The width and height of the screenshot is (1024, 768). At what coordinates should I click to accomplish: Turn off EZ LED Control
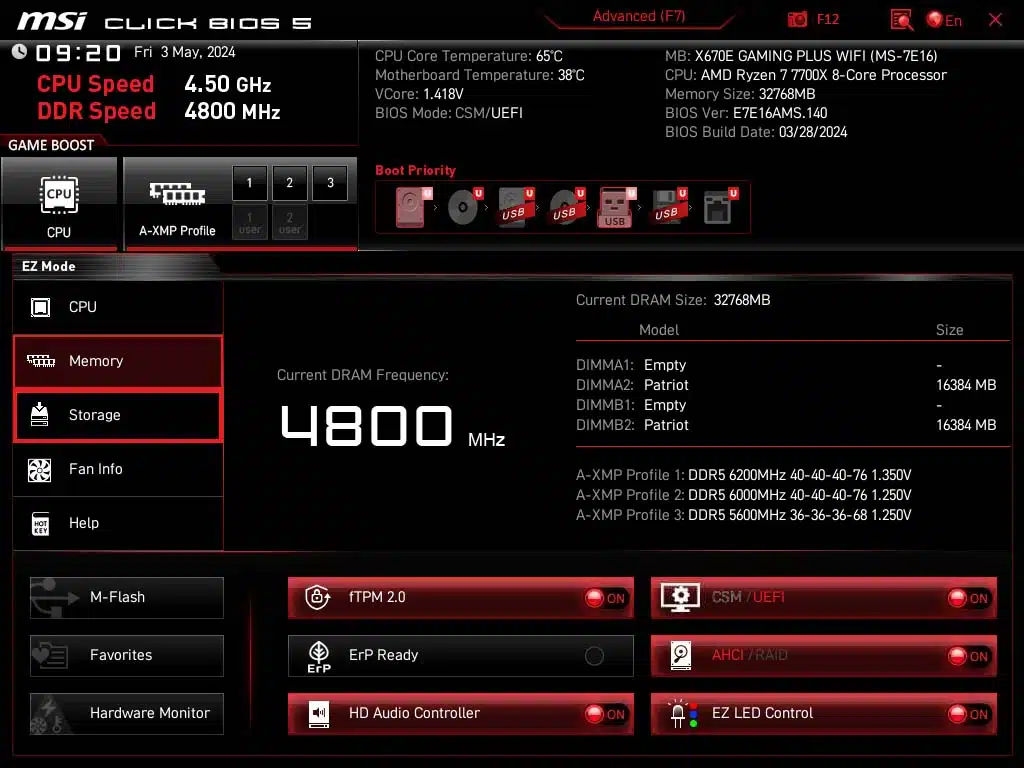tap(968, 714)
